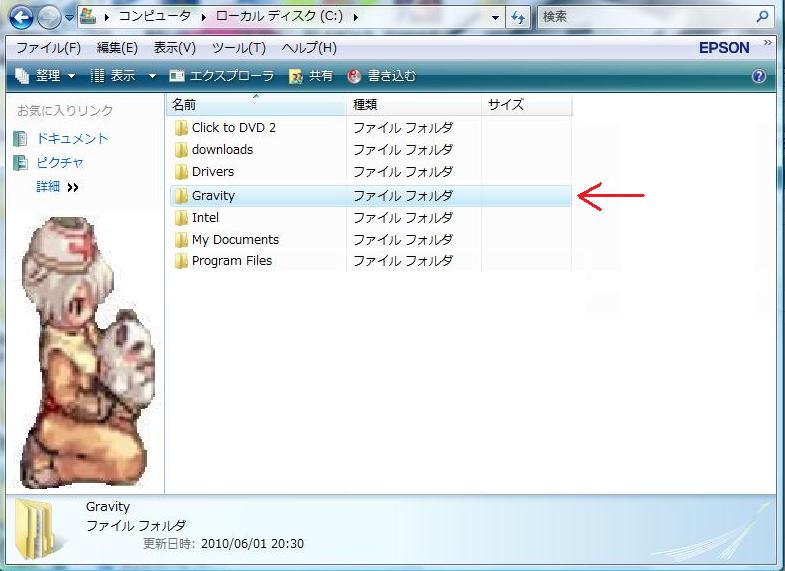The width and height of the screenshot is (785, 571).
Task: Open help via the blue question mark
Action: (759, 76)
